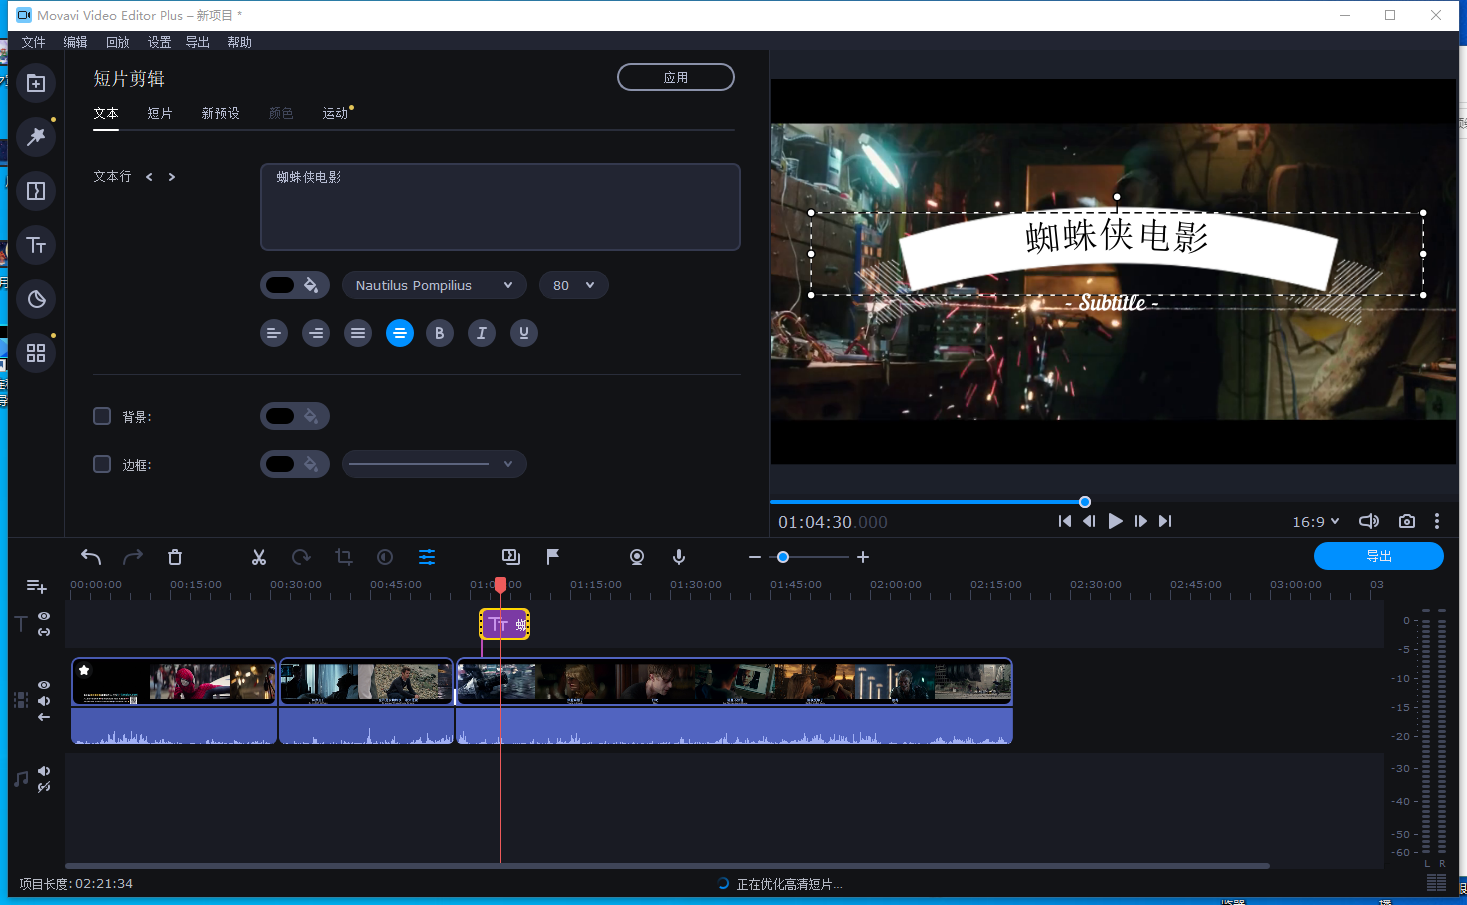The image size is (1467, 905).
Task: Play the preview video
Action: [x=1115, y=521]
